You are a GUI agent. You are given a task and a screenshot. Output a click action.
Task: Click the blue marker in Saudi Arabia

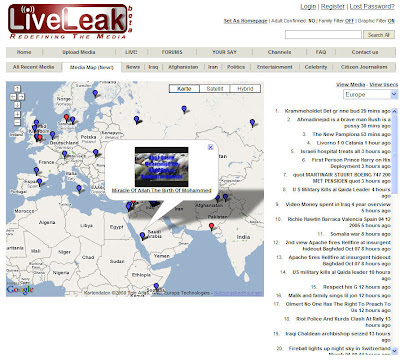[142, 236]
